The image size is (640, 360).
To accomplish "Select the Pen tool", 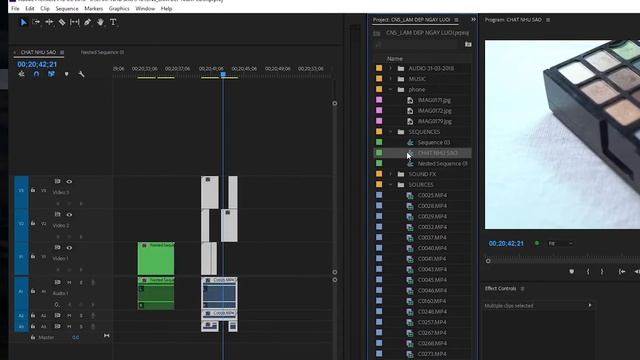I will (x=87, y=22).
